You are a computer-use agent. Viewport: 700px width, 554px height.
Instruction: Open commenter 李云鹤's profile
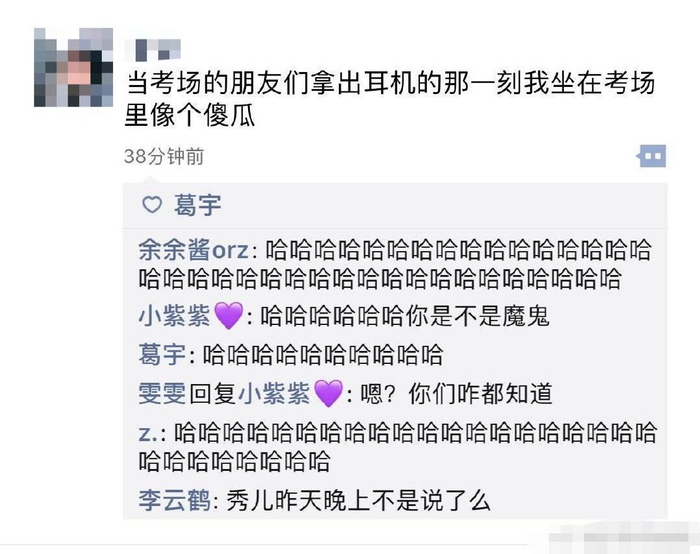tap(174, 500)
